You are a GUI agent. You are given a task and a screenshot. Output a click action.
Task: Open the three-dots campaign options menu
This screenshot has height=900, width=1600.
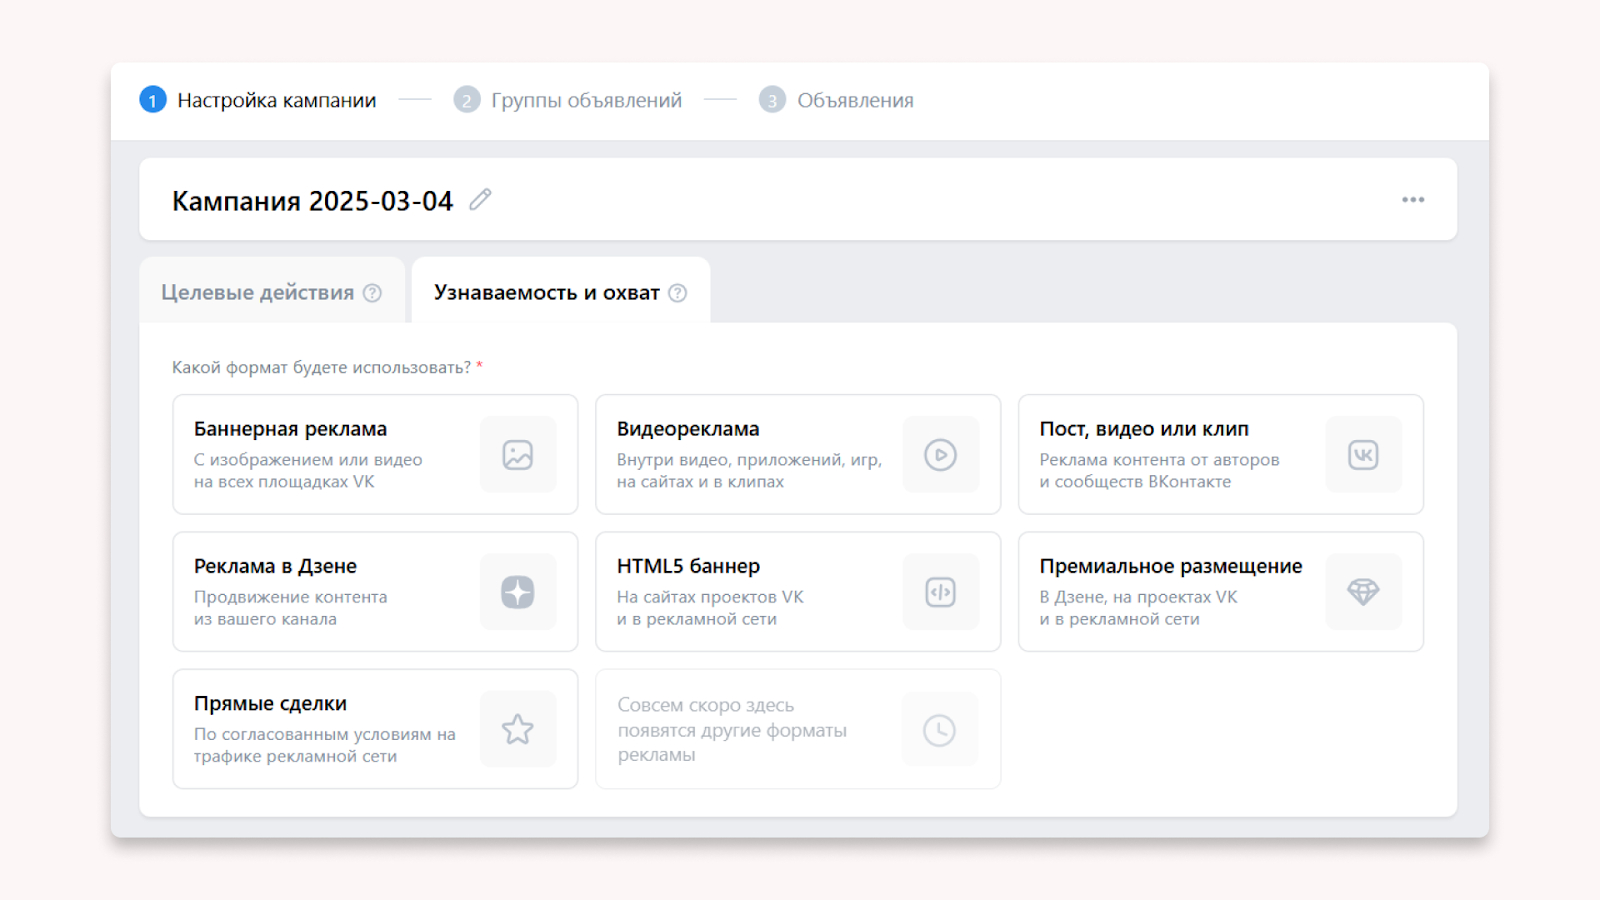tap(1412, 200)
